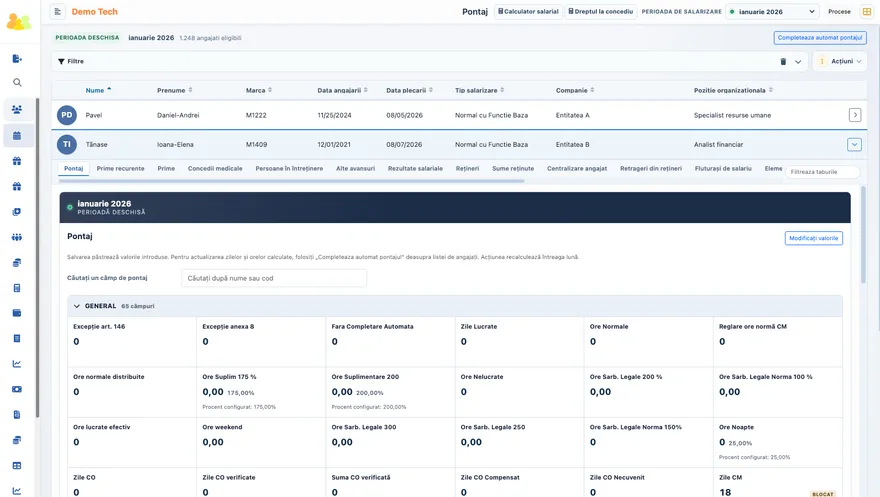Open Calculator salarial
This screenshot has width=880, height=497.
coord(528,11)
